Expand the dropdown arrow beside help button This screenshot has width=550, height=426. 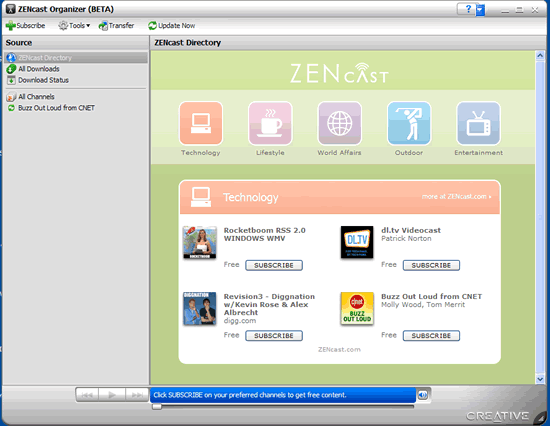pyautogui.click(x=481, y=9)
